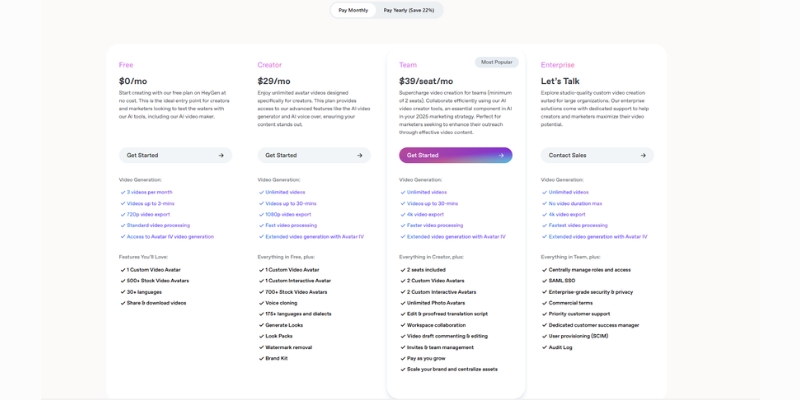Switch to Pay Yearly (Save 22%)
The width and height of the screenshot is (800, 400).
point(409,10)
